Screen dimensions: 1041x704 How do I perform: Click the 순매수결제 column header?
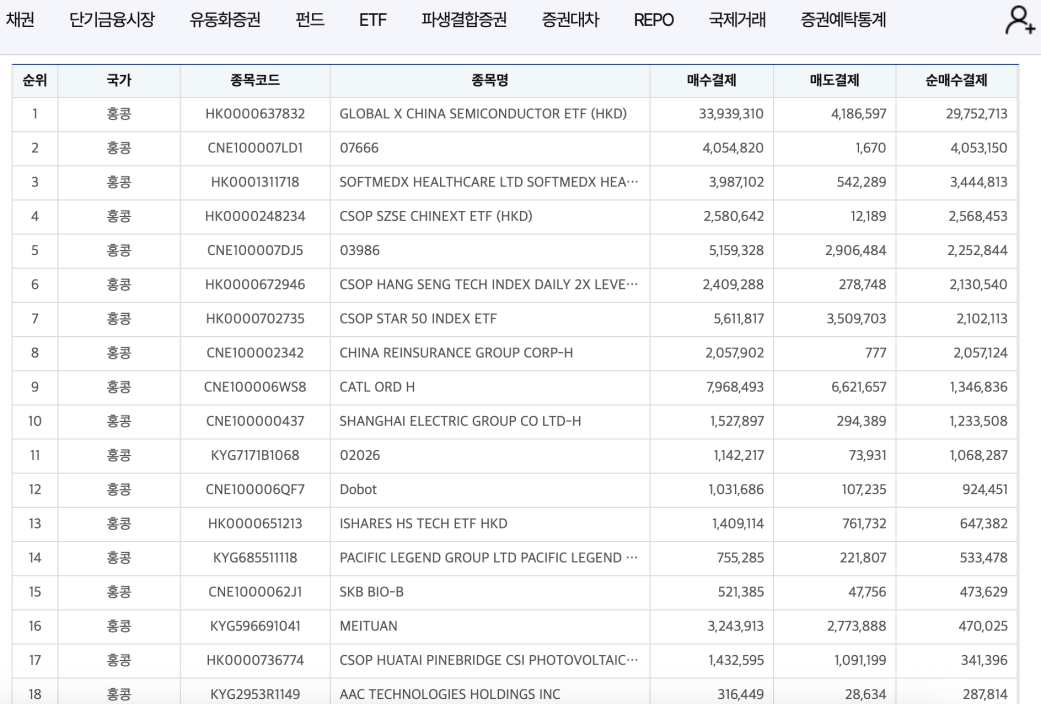[956, 80]
